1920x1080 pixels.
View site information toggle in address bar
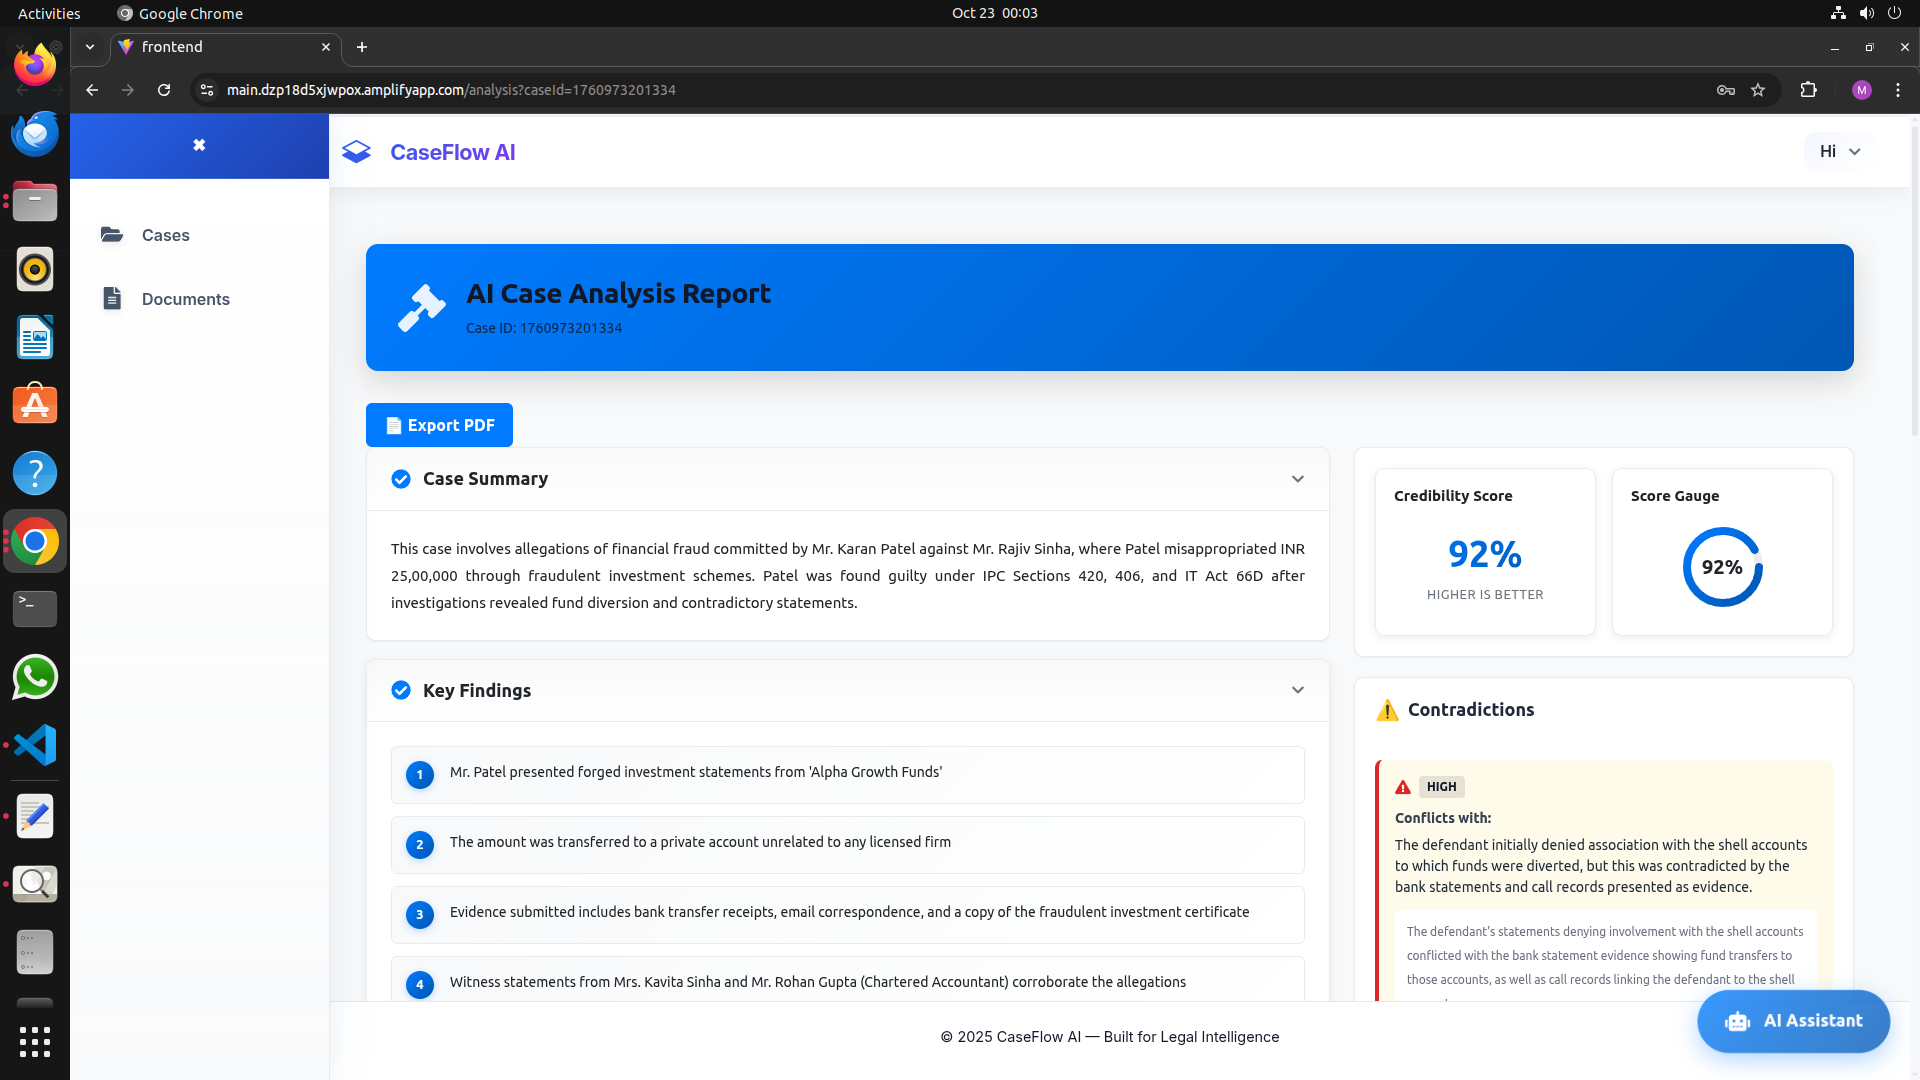click(207, 90)
